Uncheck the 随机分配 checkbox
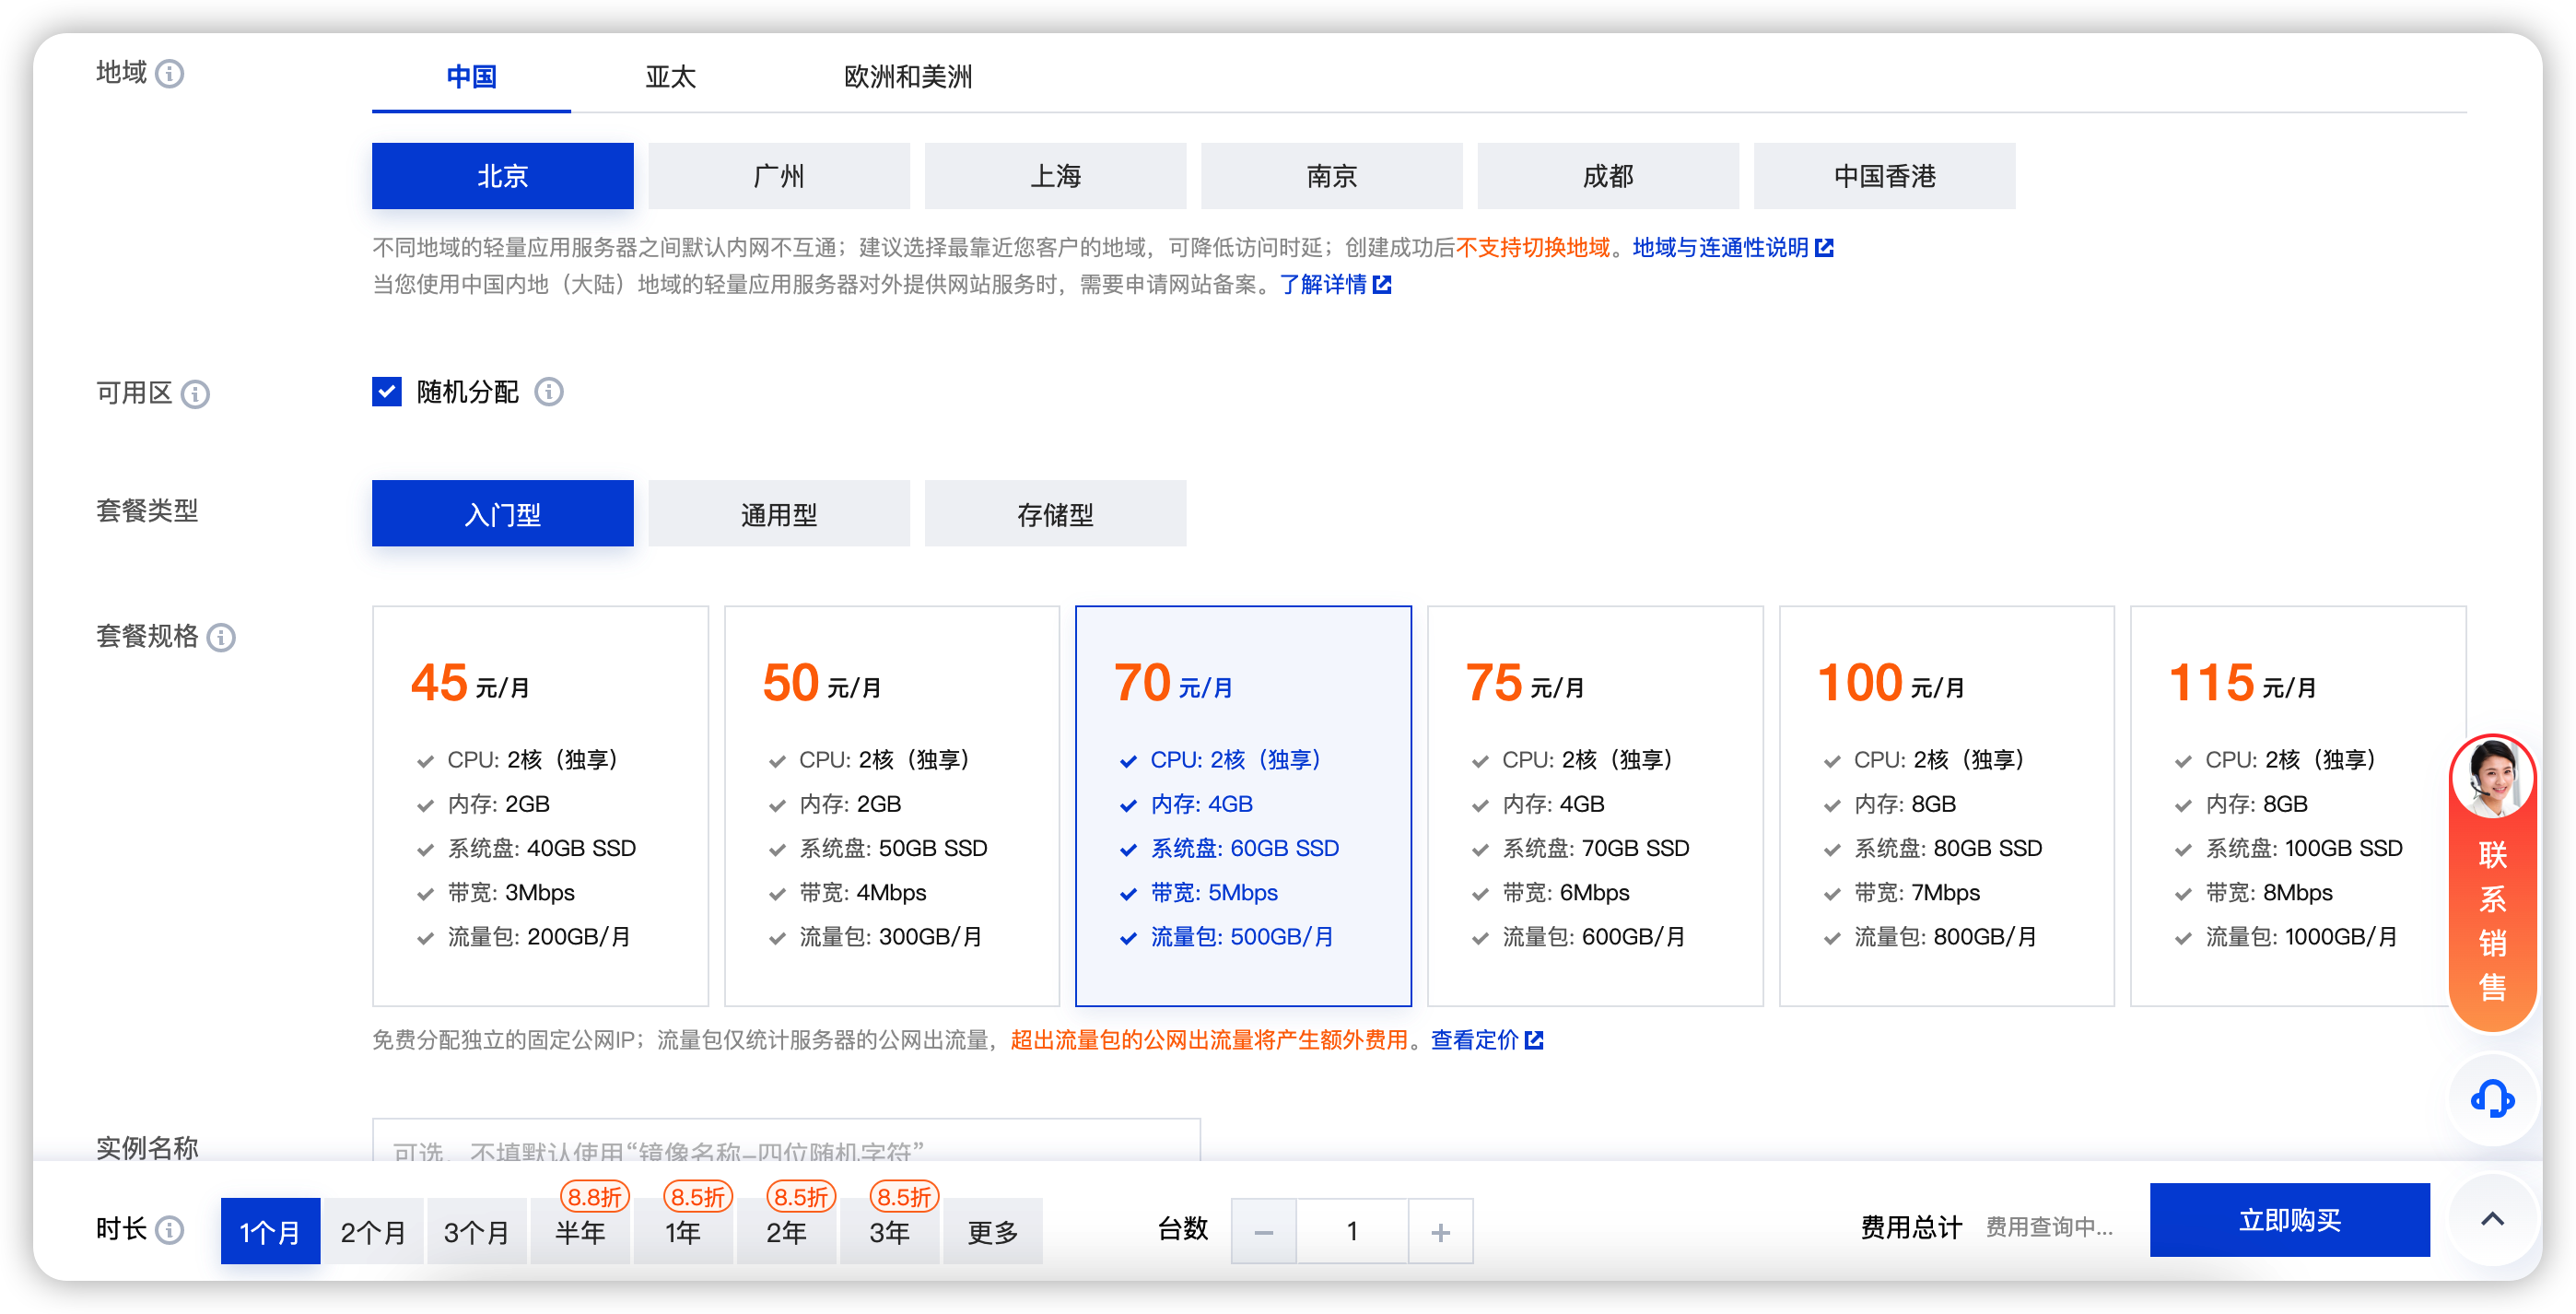 point(387,392)
